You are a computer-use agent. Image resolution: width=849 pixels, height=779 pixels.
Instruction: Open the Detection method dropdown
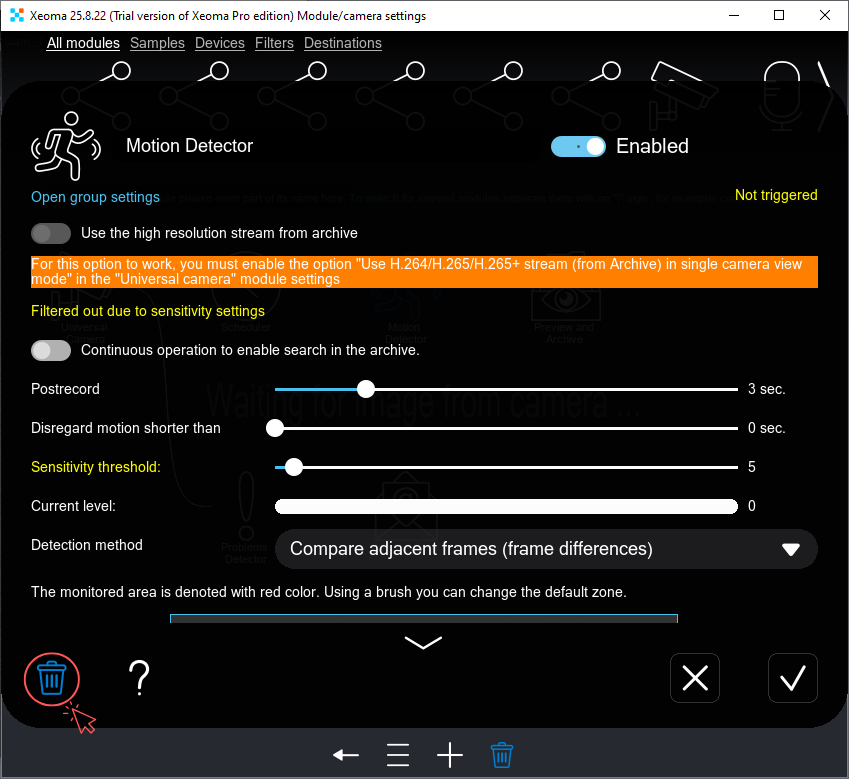click(x=546, y=548)
